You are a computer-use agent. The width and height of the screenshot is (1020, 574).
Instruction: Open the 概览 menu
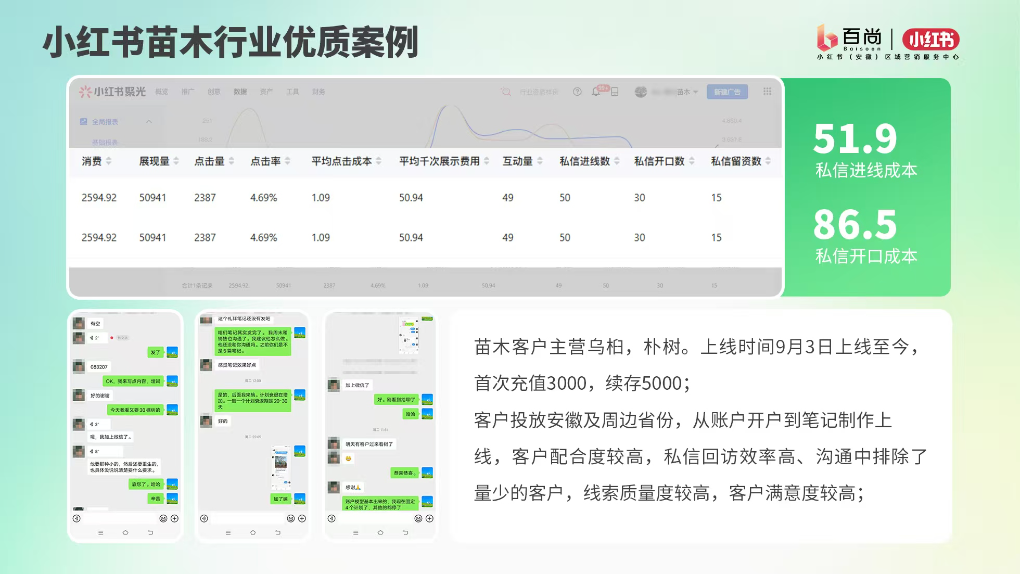click(x=161, y=92)
